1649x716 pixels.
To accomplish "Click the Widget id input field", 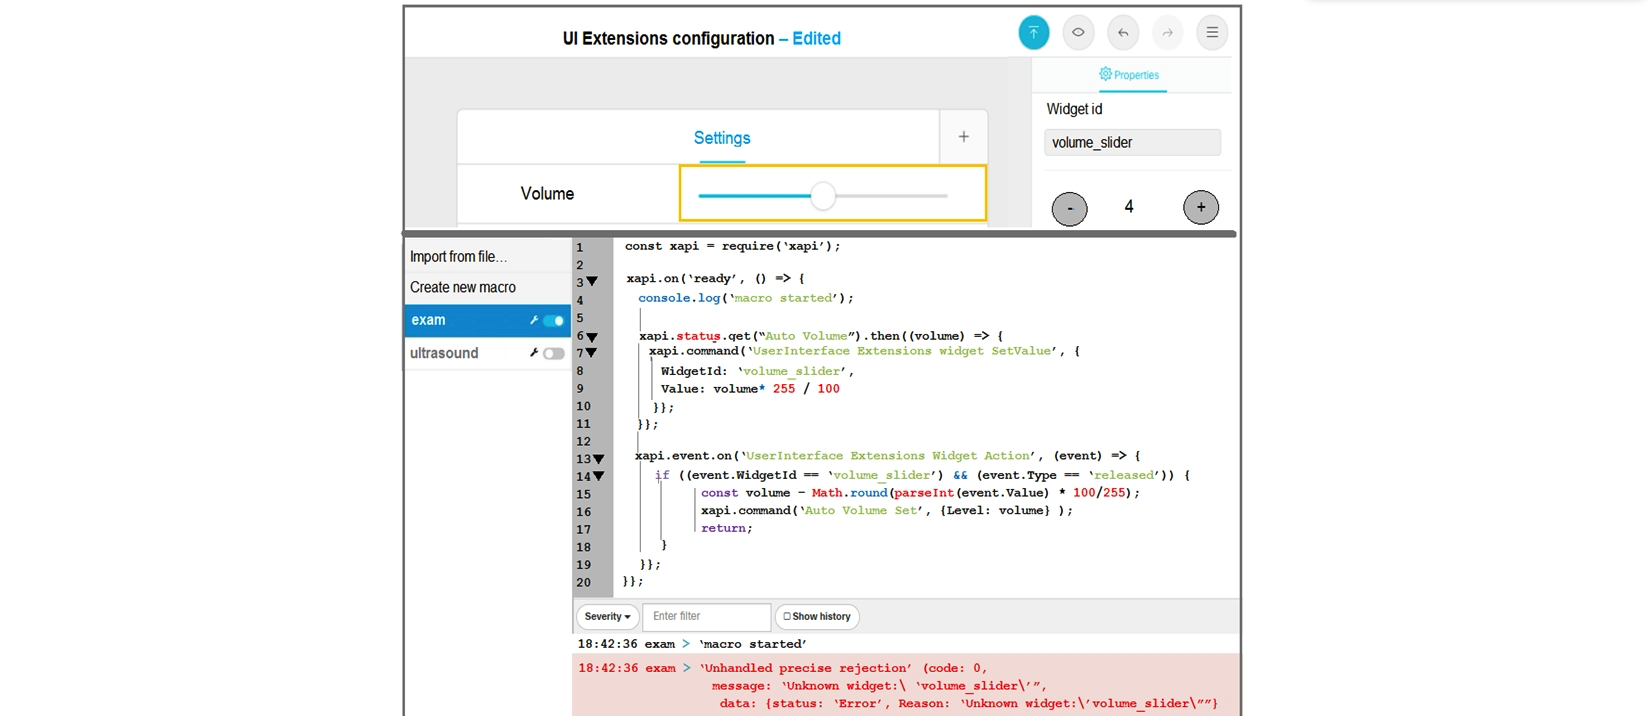I will click(x=1132, y=142).
